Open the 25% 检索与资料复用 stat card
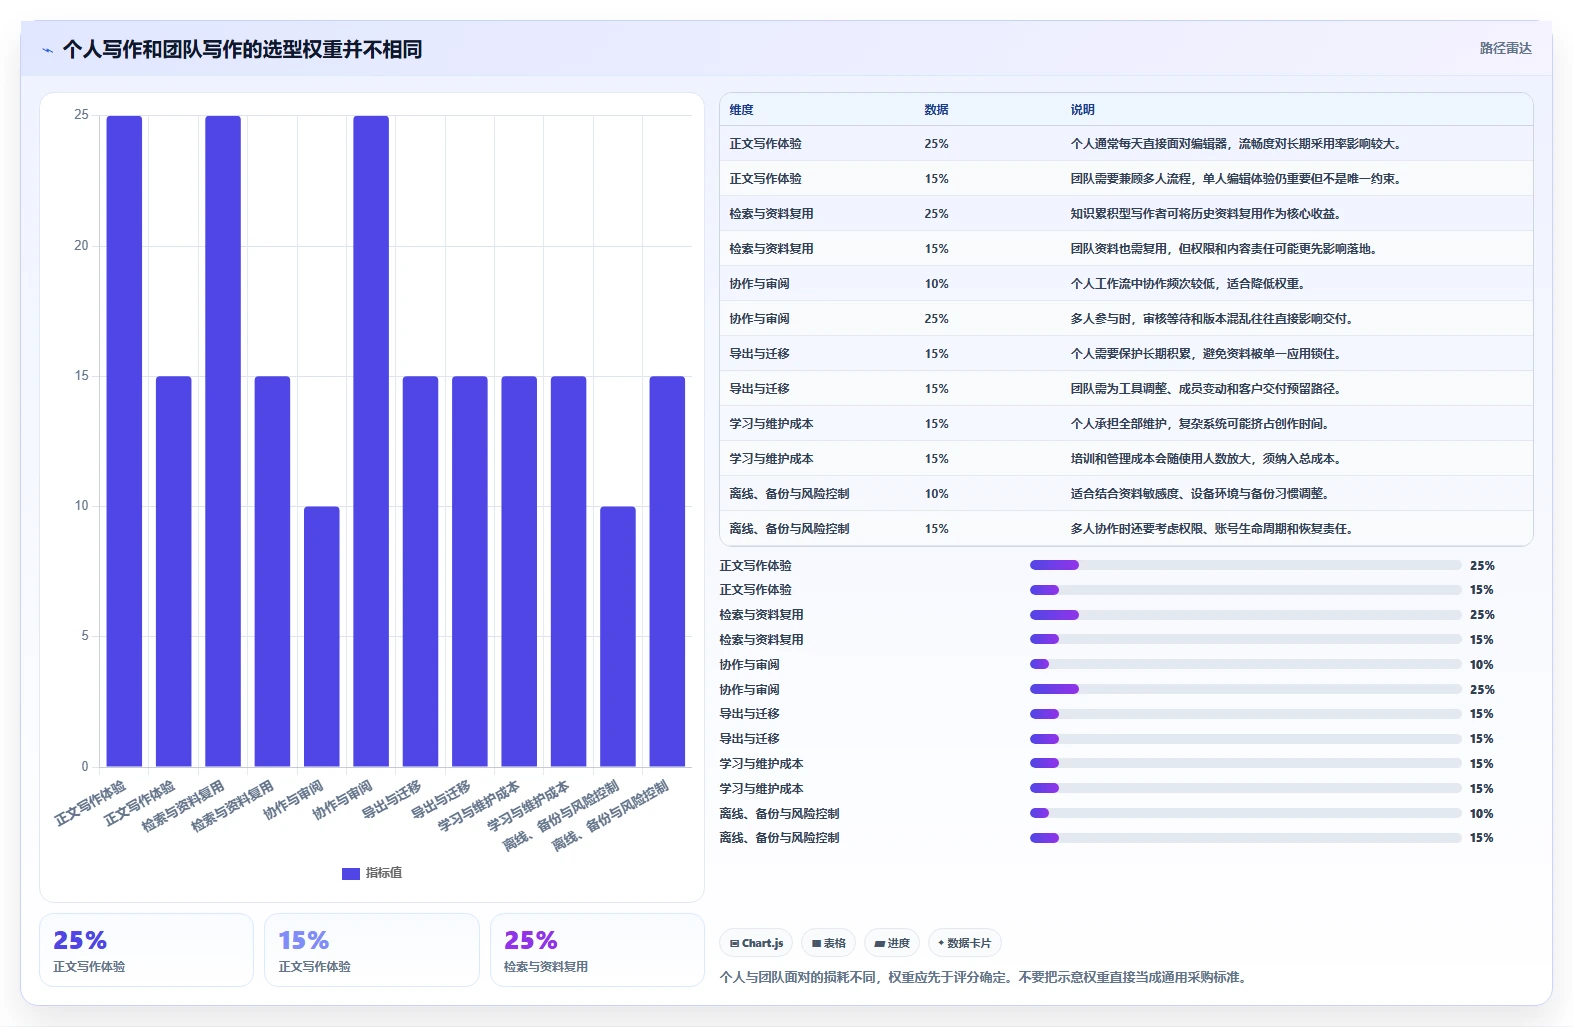Viewport: 1573px width, 1027px height. pos(597,950)
